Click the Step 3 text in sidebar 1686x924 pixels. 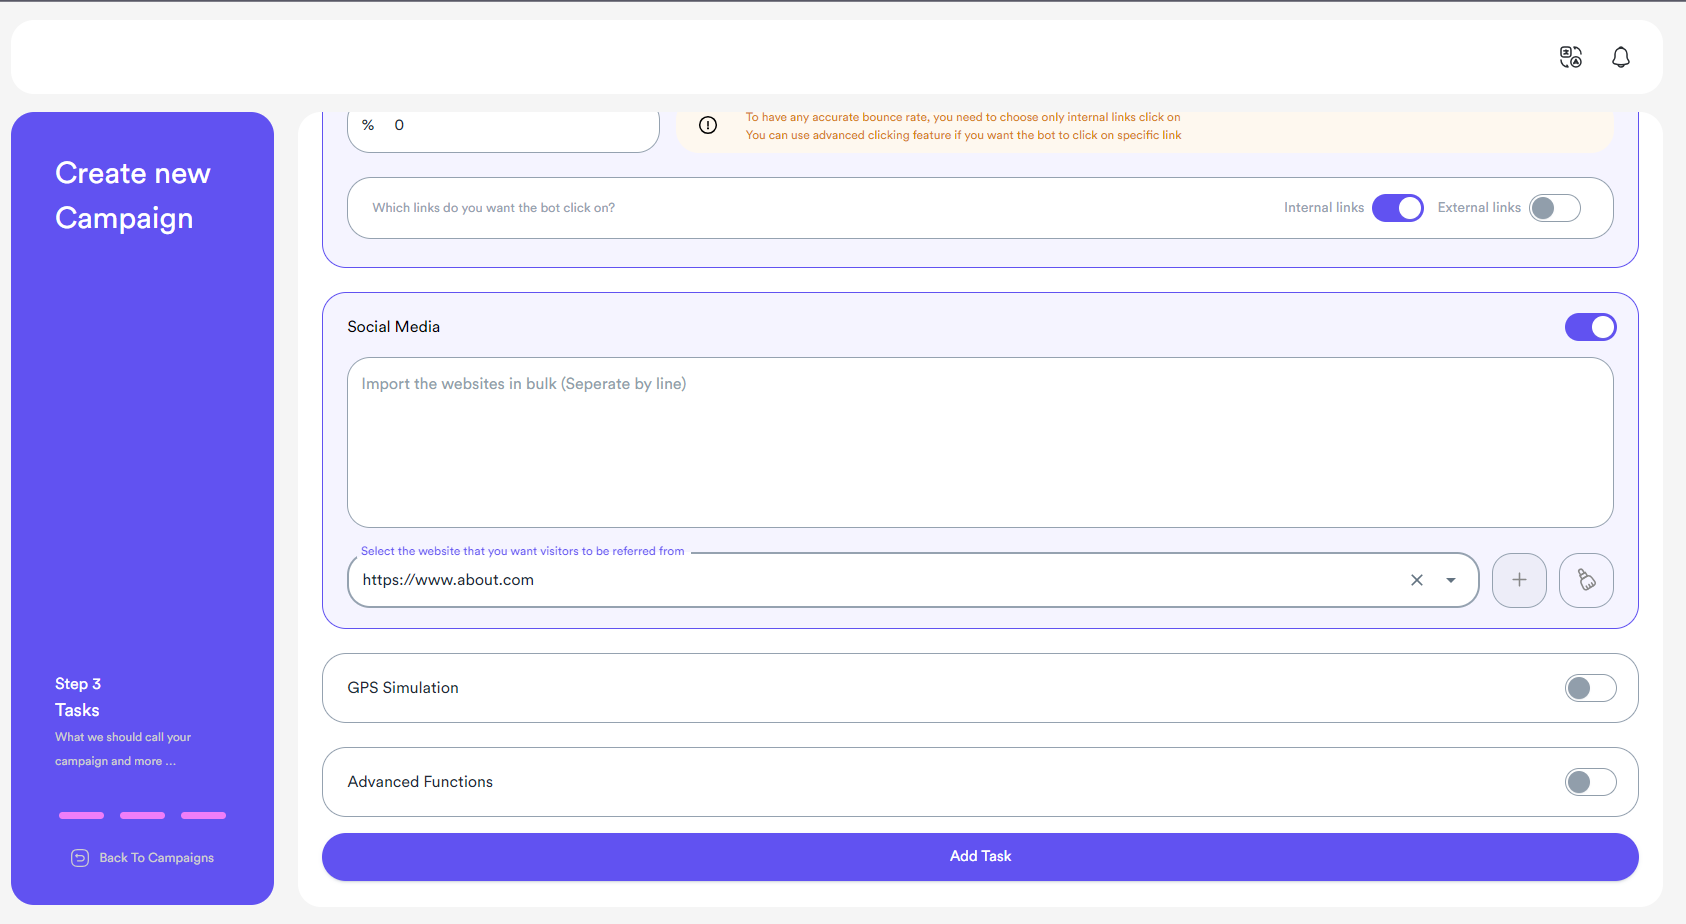tap(78, 684)
